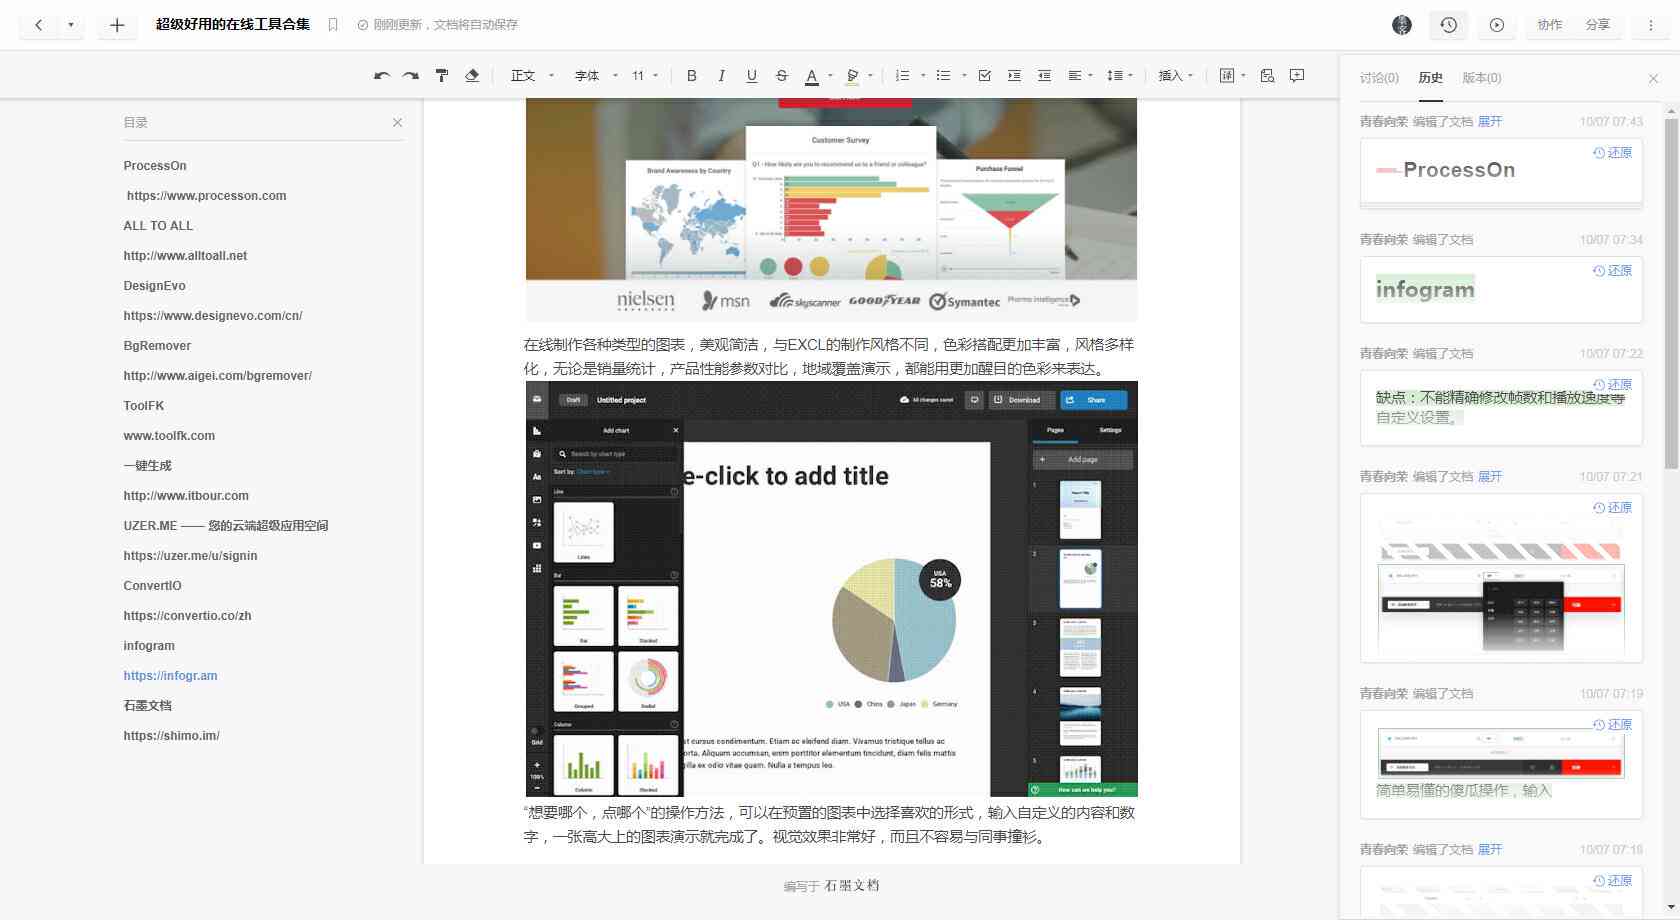The height and width of the screenshot is (920, 1680).
Task: Switch to the 讨论(0) tab
Action: pyautogui.click(x=1379, y=78)
